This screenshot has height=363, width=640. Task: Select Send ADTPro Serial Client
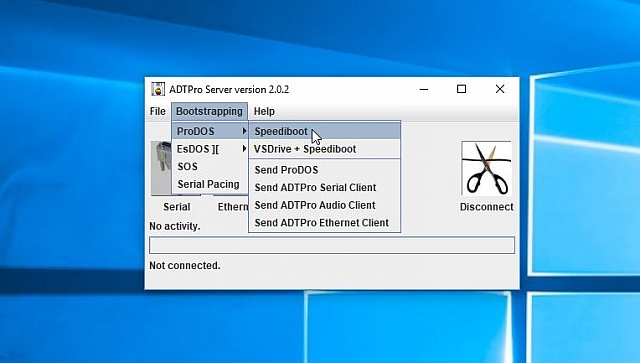(x=324, y=187)
